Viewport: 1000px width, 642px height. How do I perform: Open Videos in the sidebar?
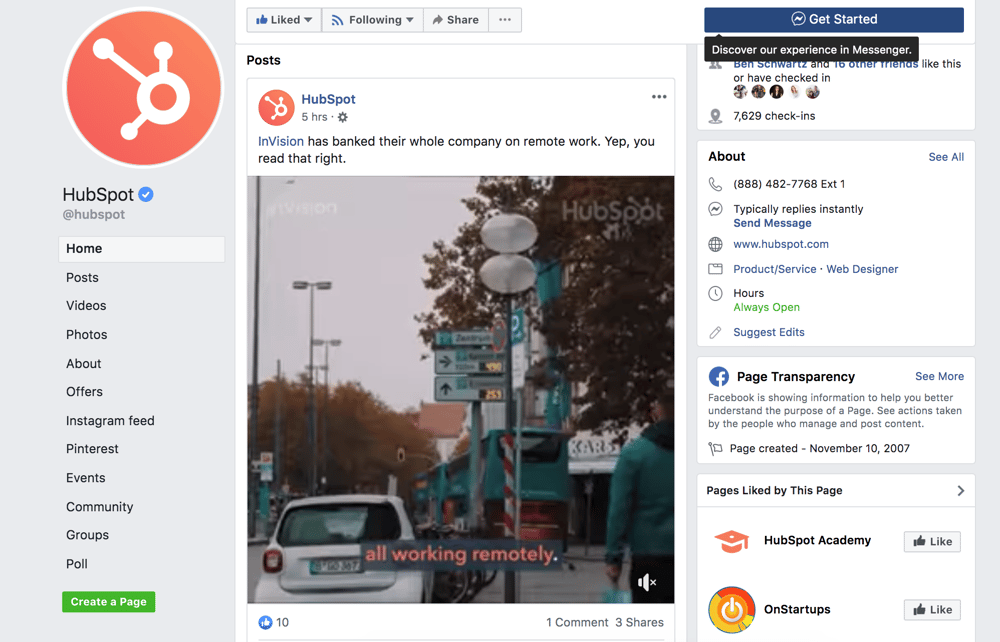[86, 305]
